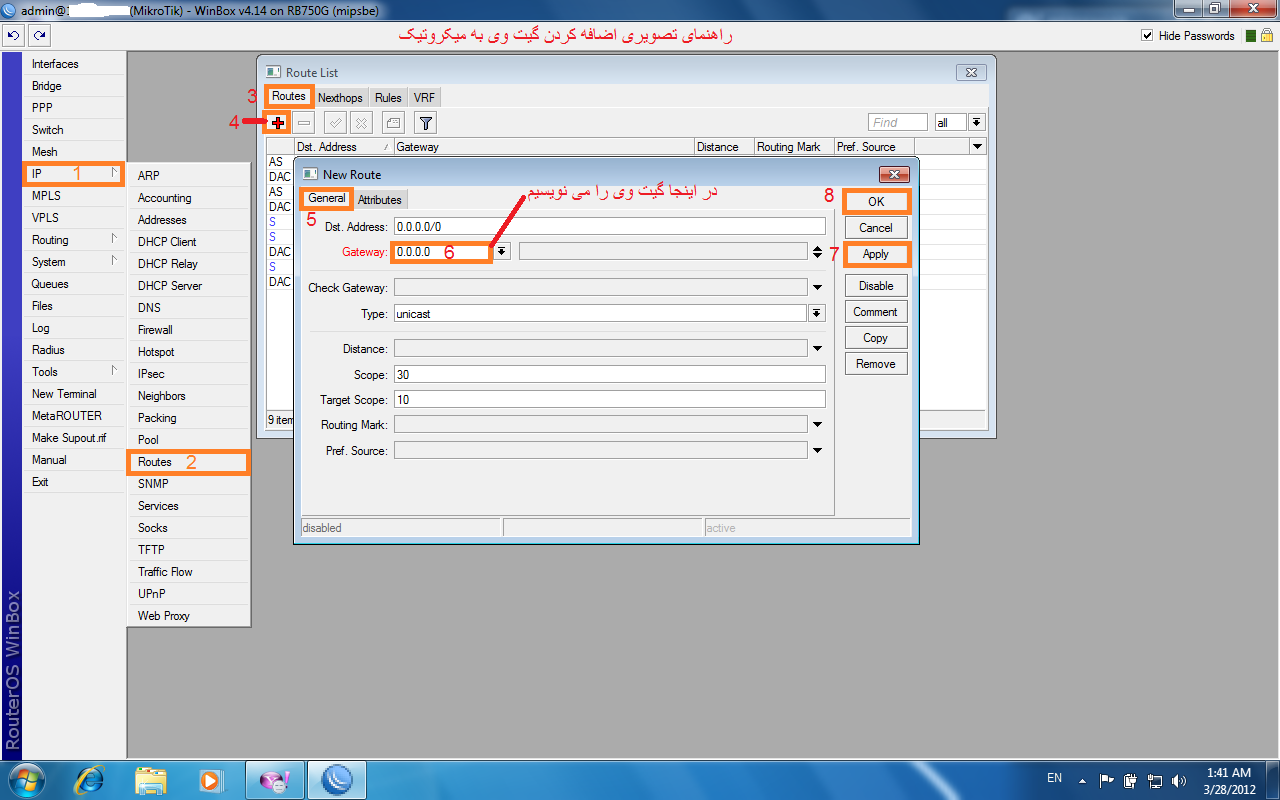Select DHCP Server in the IP submenu
Image resolution: width=1280 pixels, height=800 pixels.
point(188,286)
